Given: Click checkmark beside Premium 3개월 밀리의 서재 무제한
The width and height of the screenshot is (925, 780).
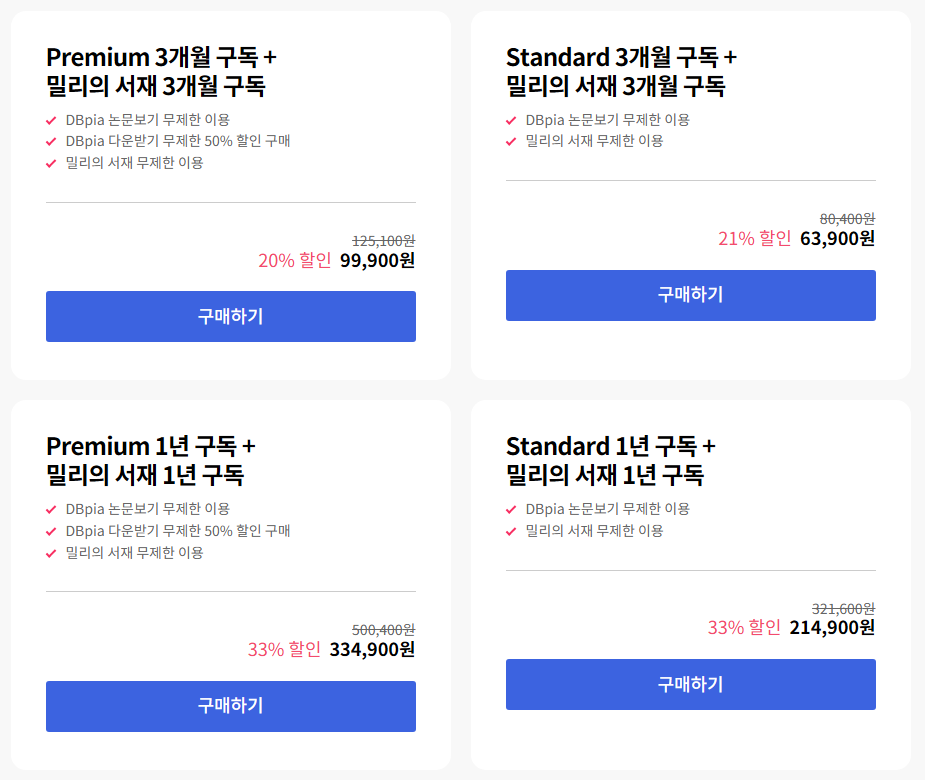Looking at the screenshot, I should click(x=51, y=163).
